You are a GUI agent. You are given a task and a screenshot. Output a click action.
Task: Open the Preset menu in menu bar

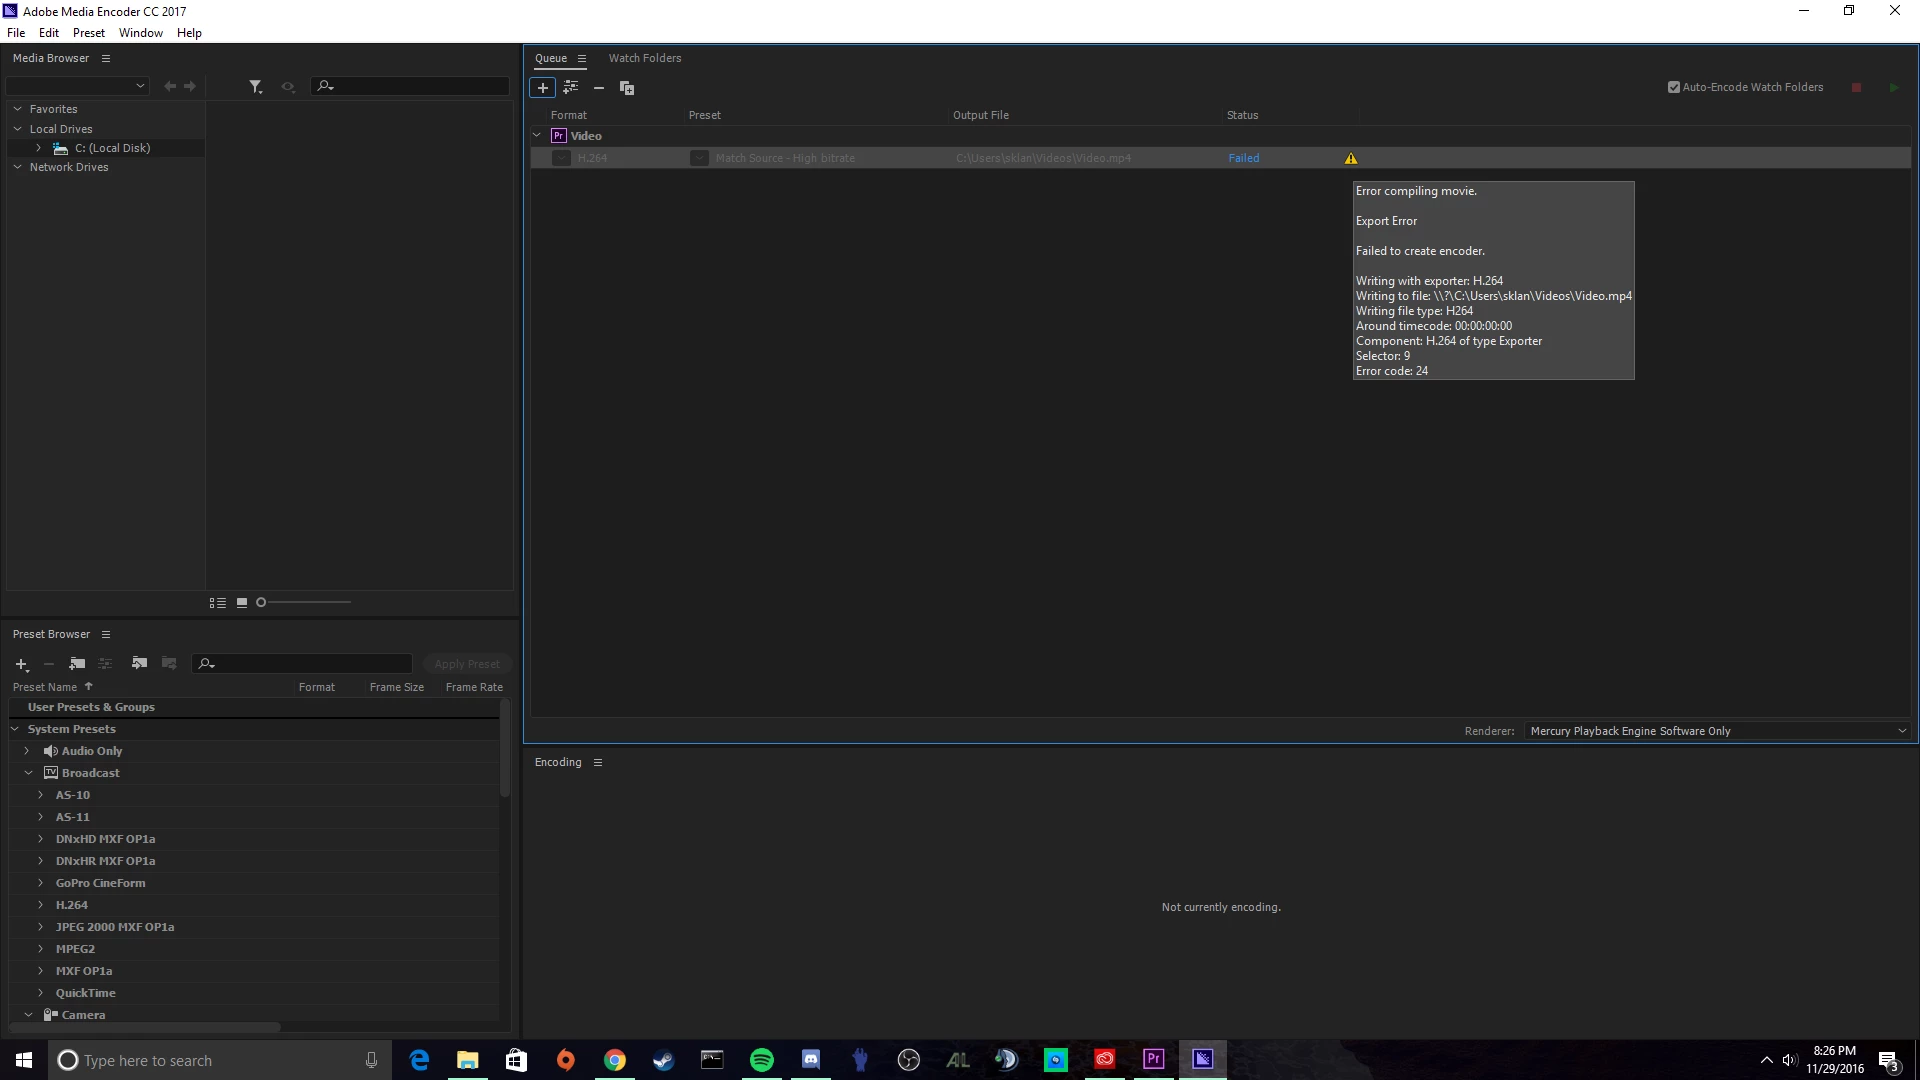point(88,33)
